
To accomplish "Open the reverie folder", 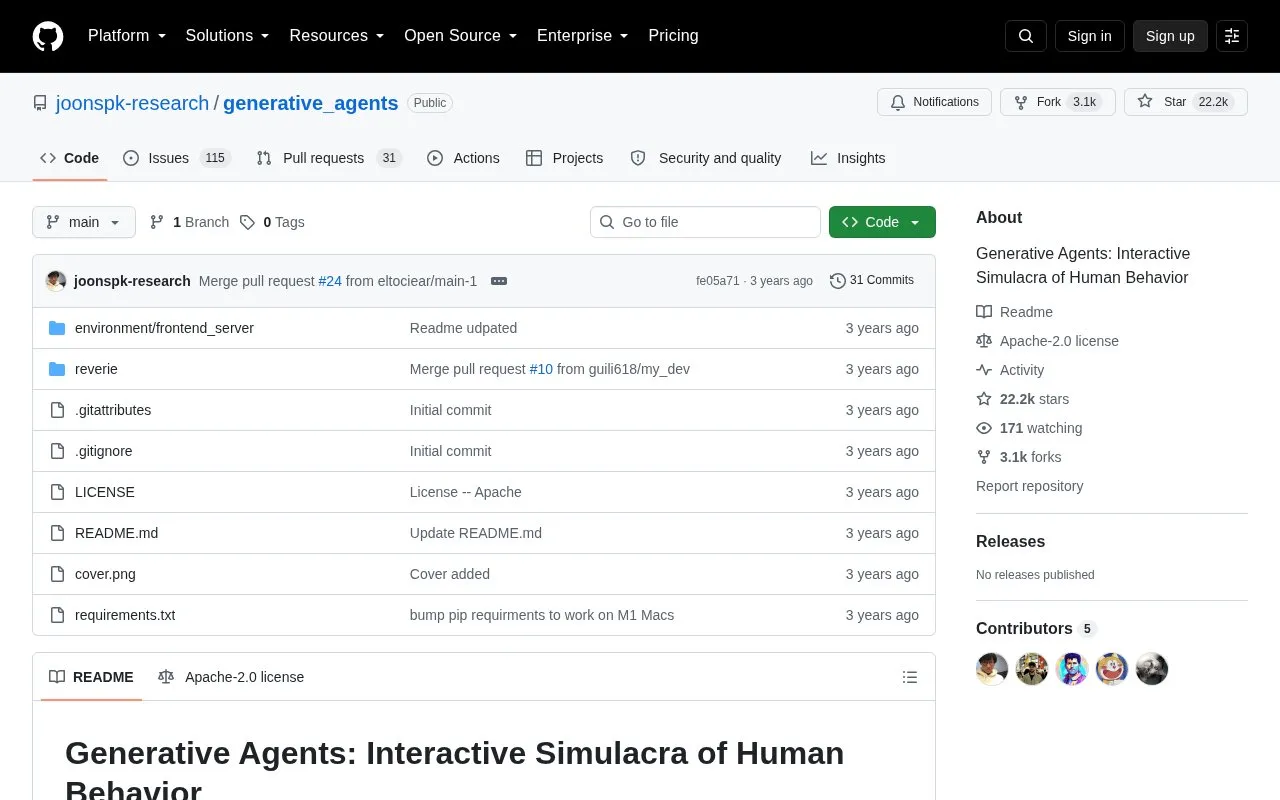I will (x=96, y=369).
